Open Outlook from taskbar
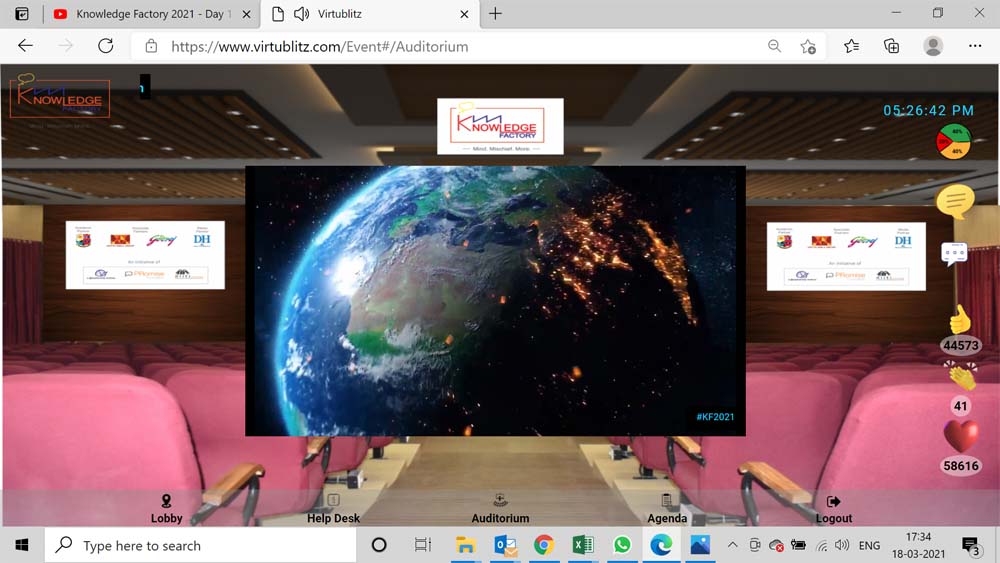Image resolution: width=1000 pixels, height=563 pixels. pyautogui.click(x=506, y=545)
